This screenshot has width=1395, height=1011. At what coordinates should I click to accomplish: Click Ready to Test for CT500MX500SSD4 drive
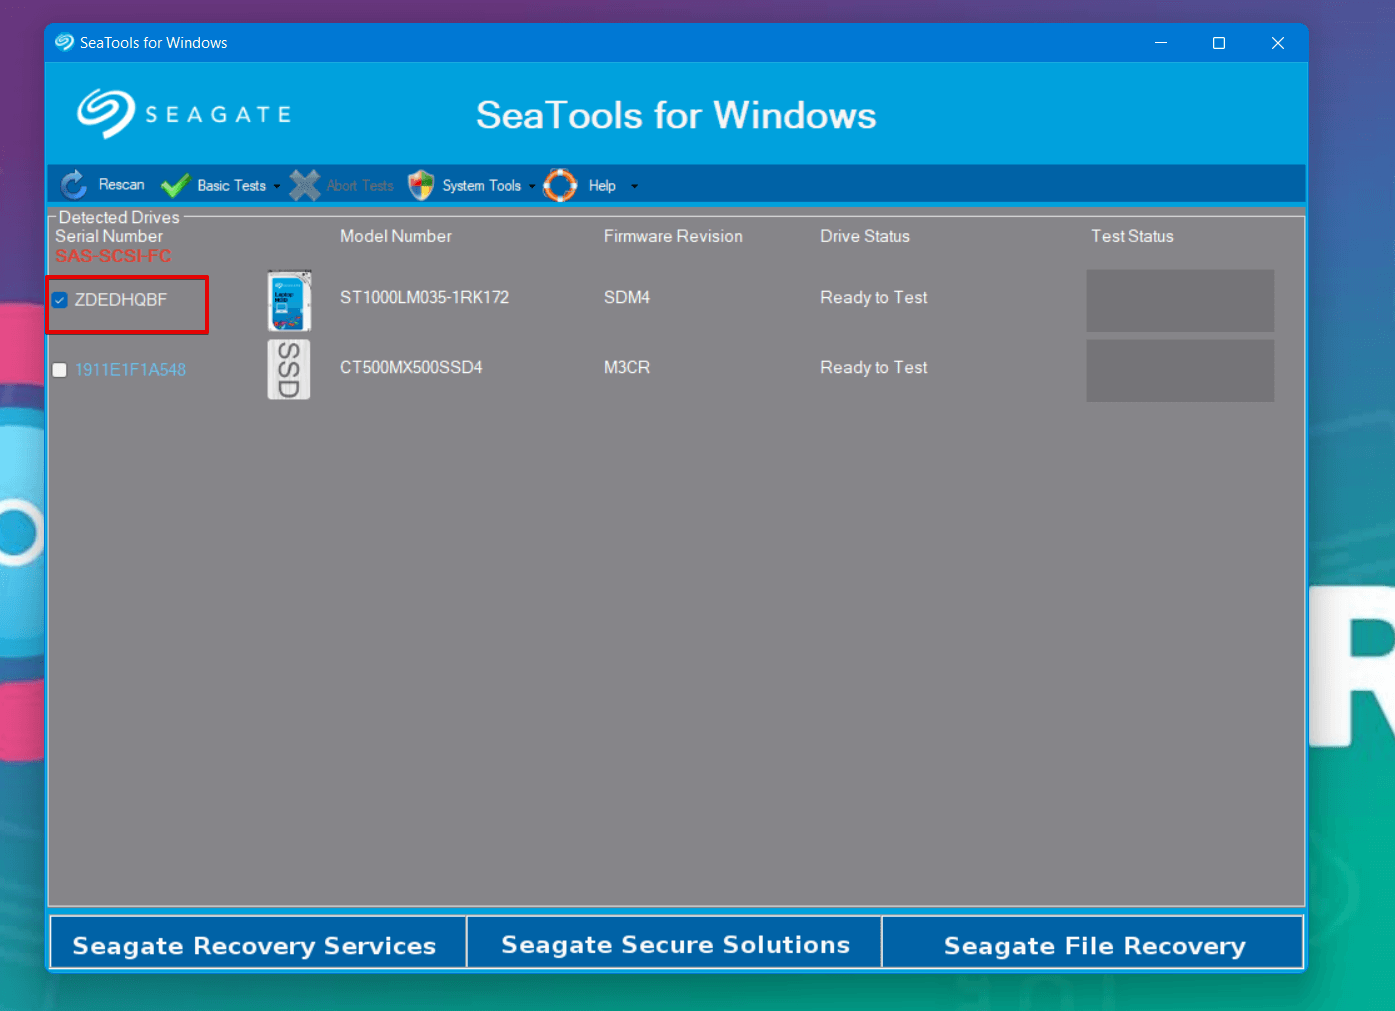874,368
